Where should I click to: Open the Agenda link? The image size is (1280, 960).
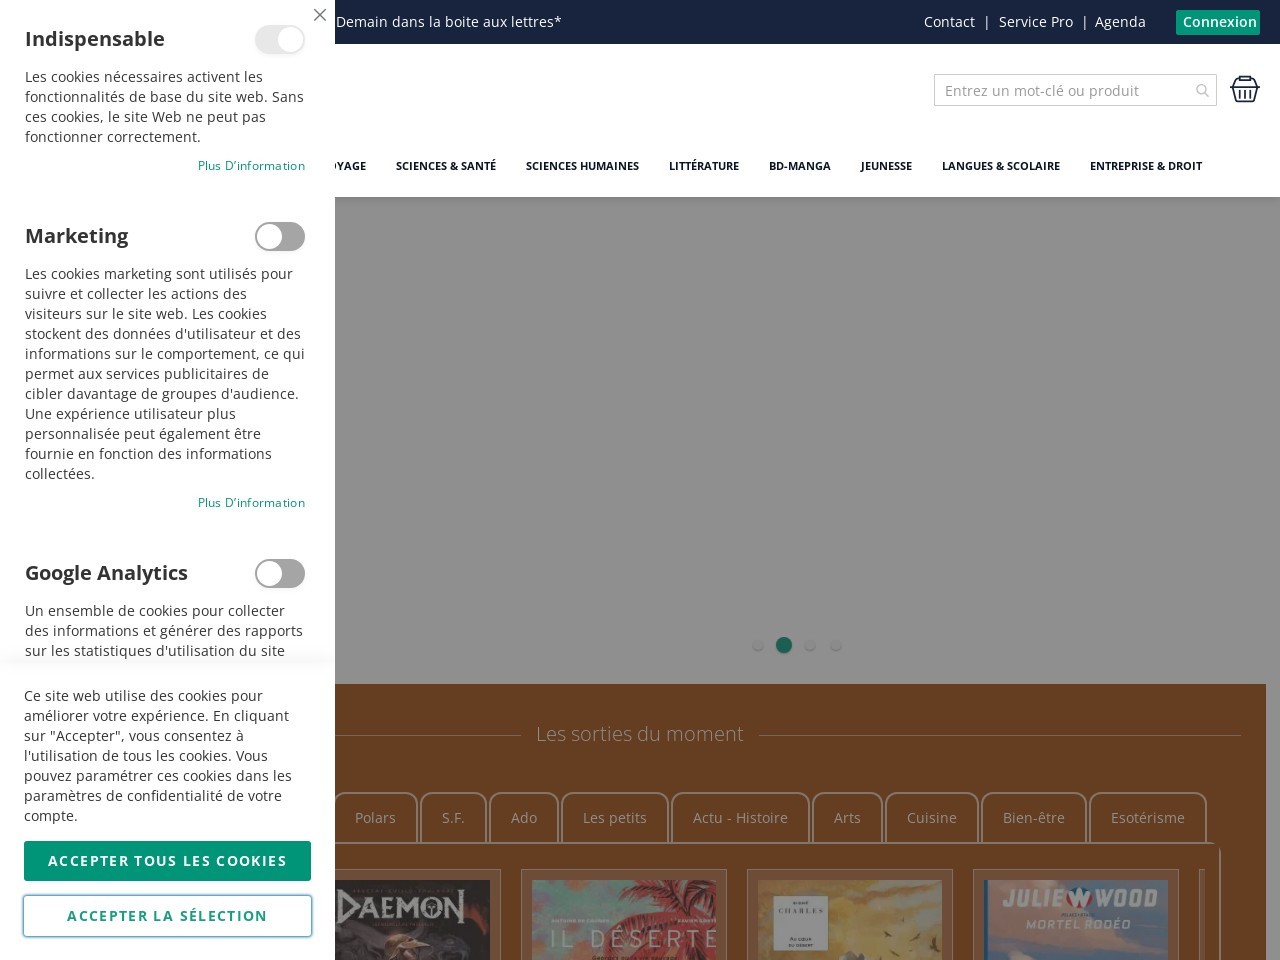(x=1120, y=22)
